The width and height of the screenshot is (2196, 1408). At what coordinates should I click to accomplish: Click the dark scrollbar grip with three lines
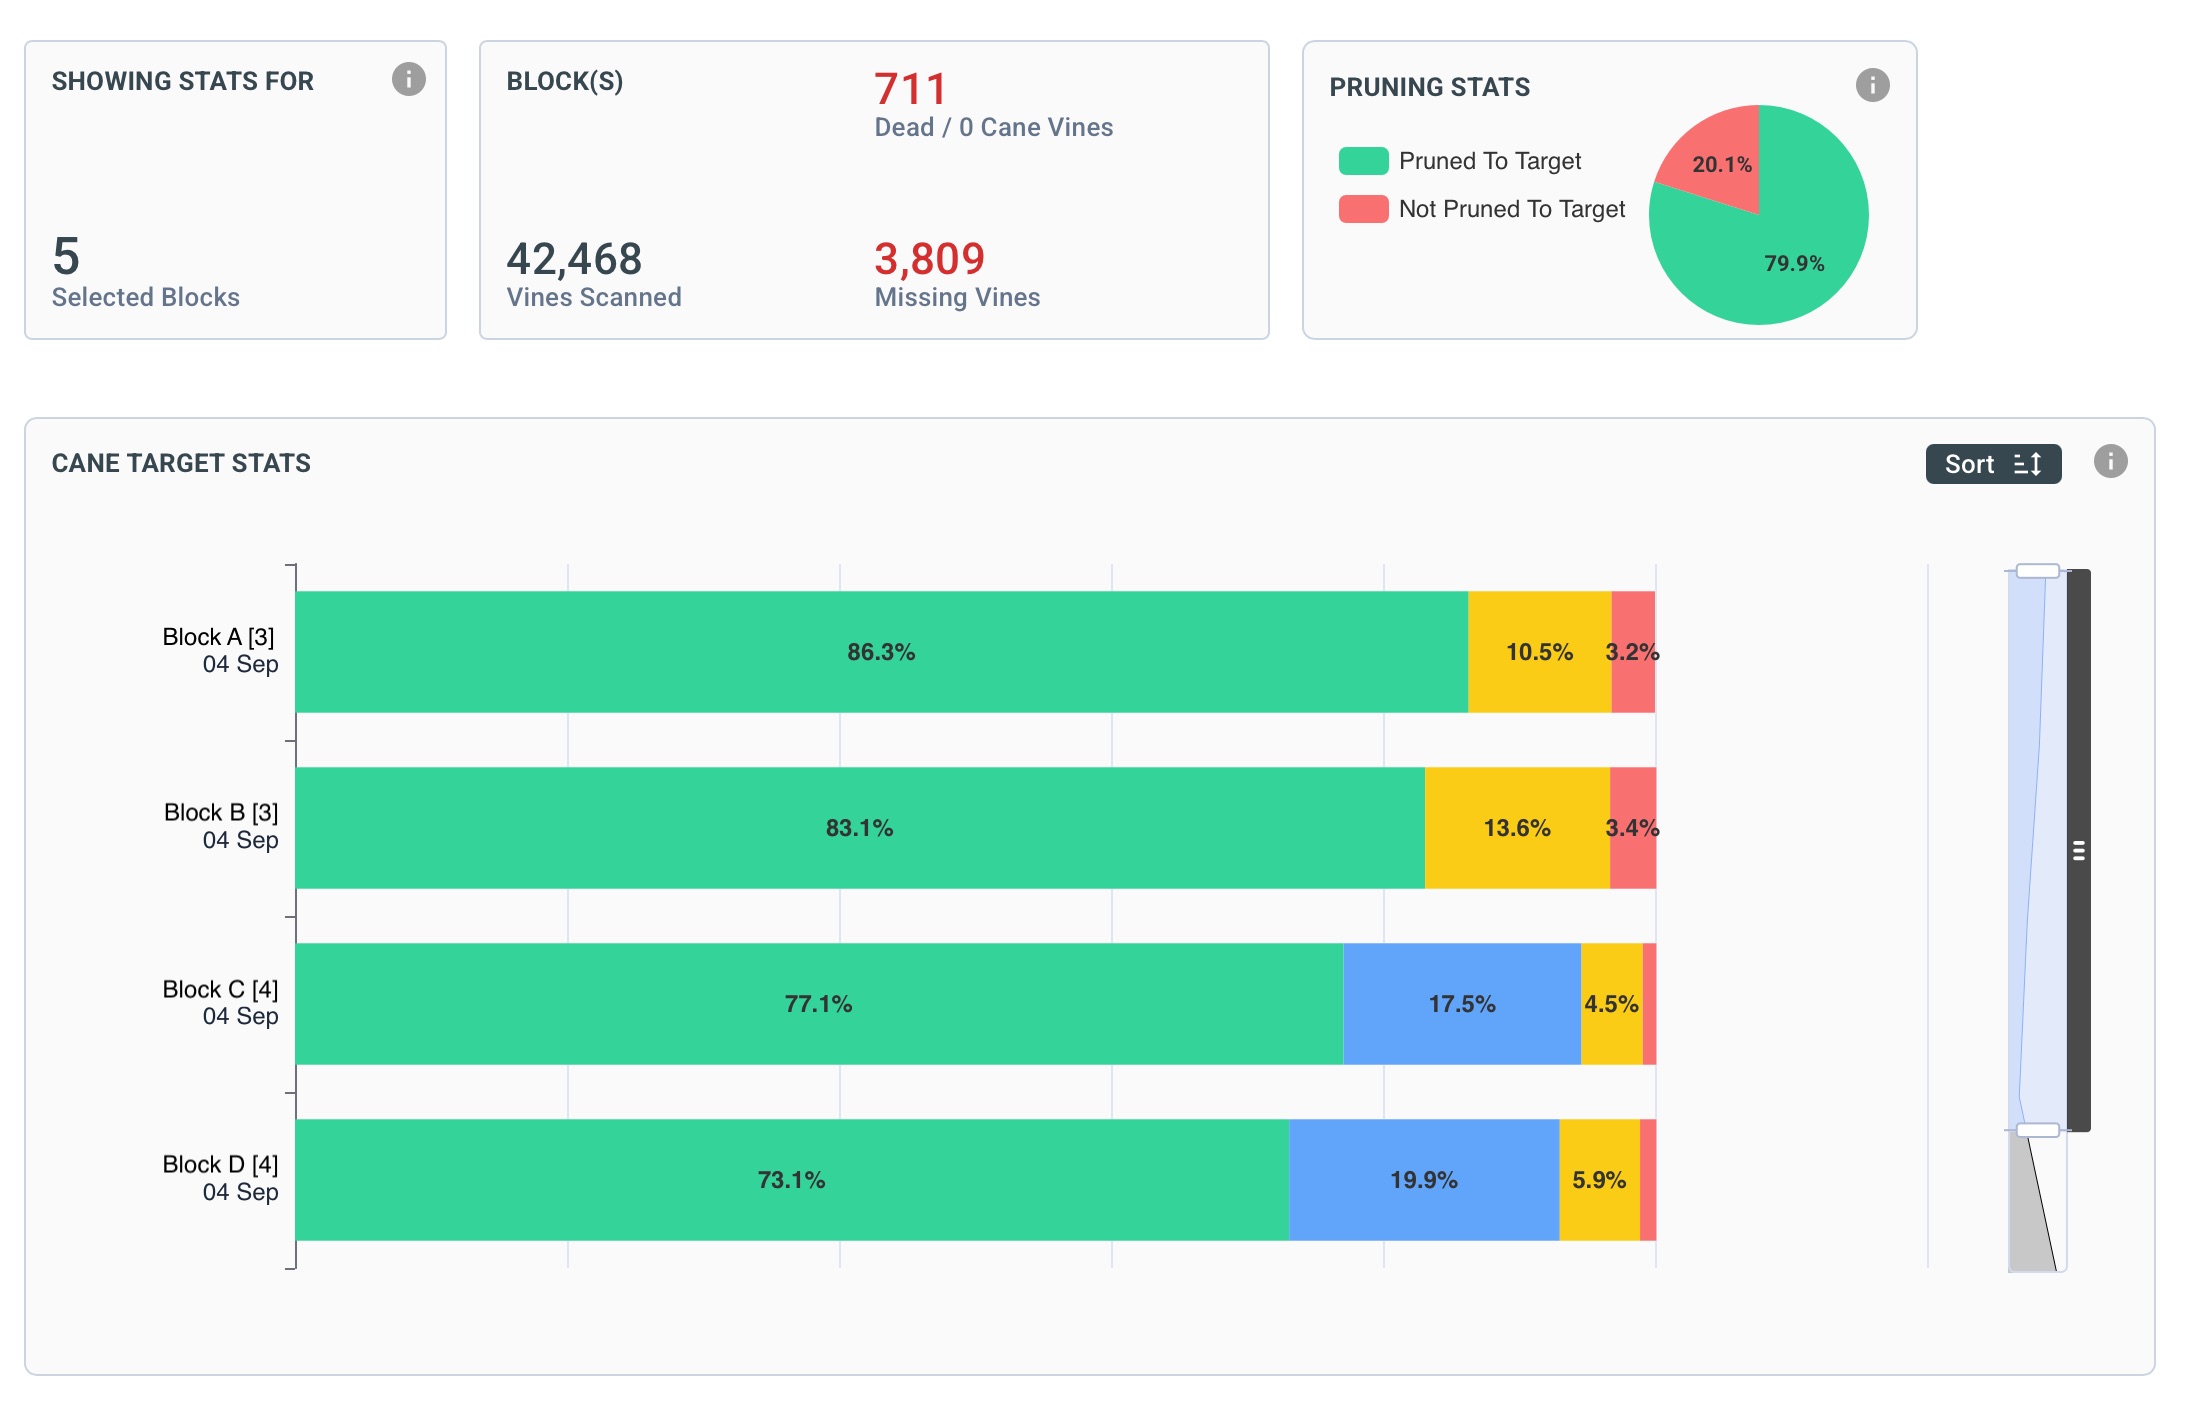2079,851
